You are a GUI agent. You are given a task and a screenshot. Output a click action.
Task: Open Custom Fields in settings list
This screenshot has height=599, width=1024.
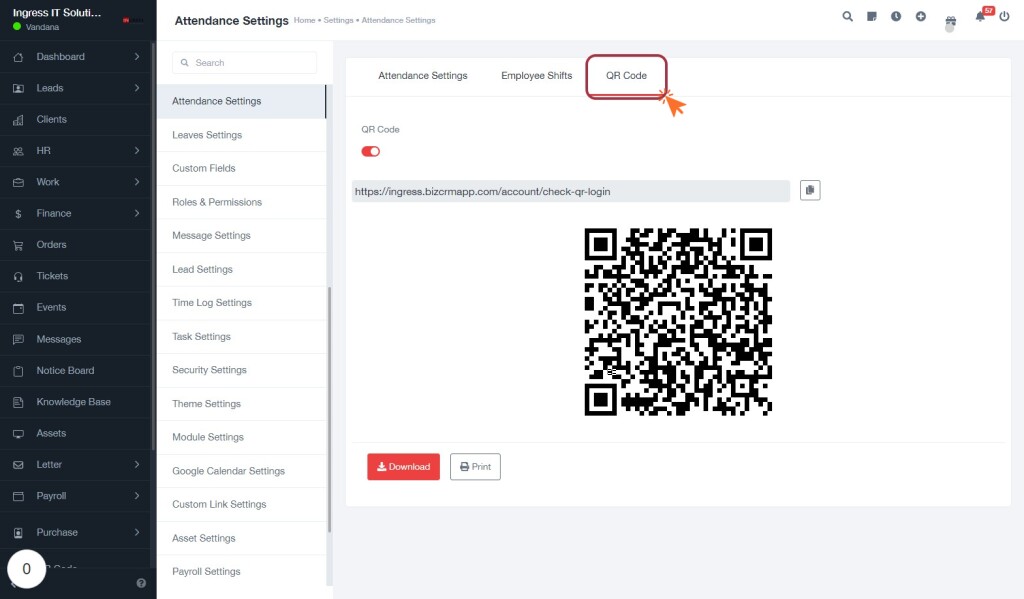pos(242,168)
